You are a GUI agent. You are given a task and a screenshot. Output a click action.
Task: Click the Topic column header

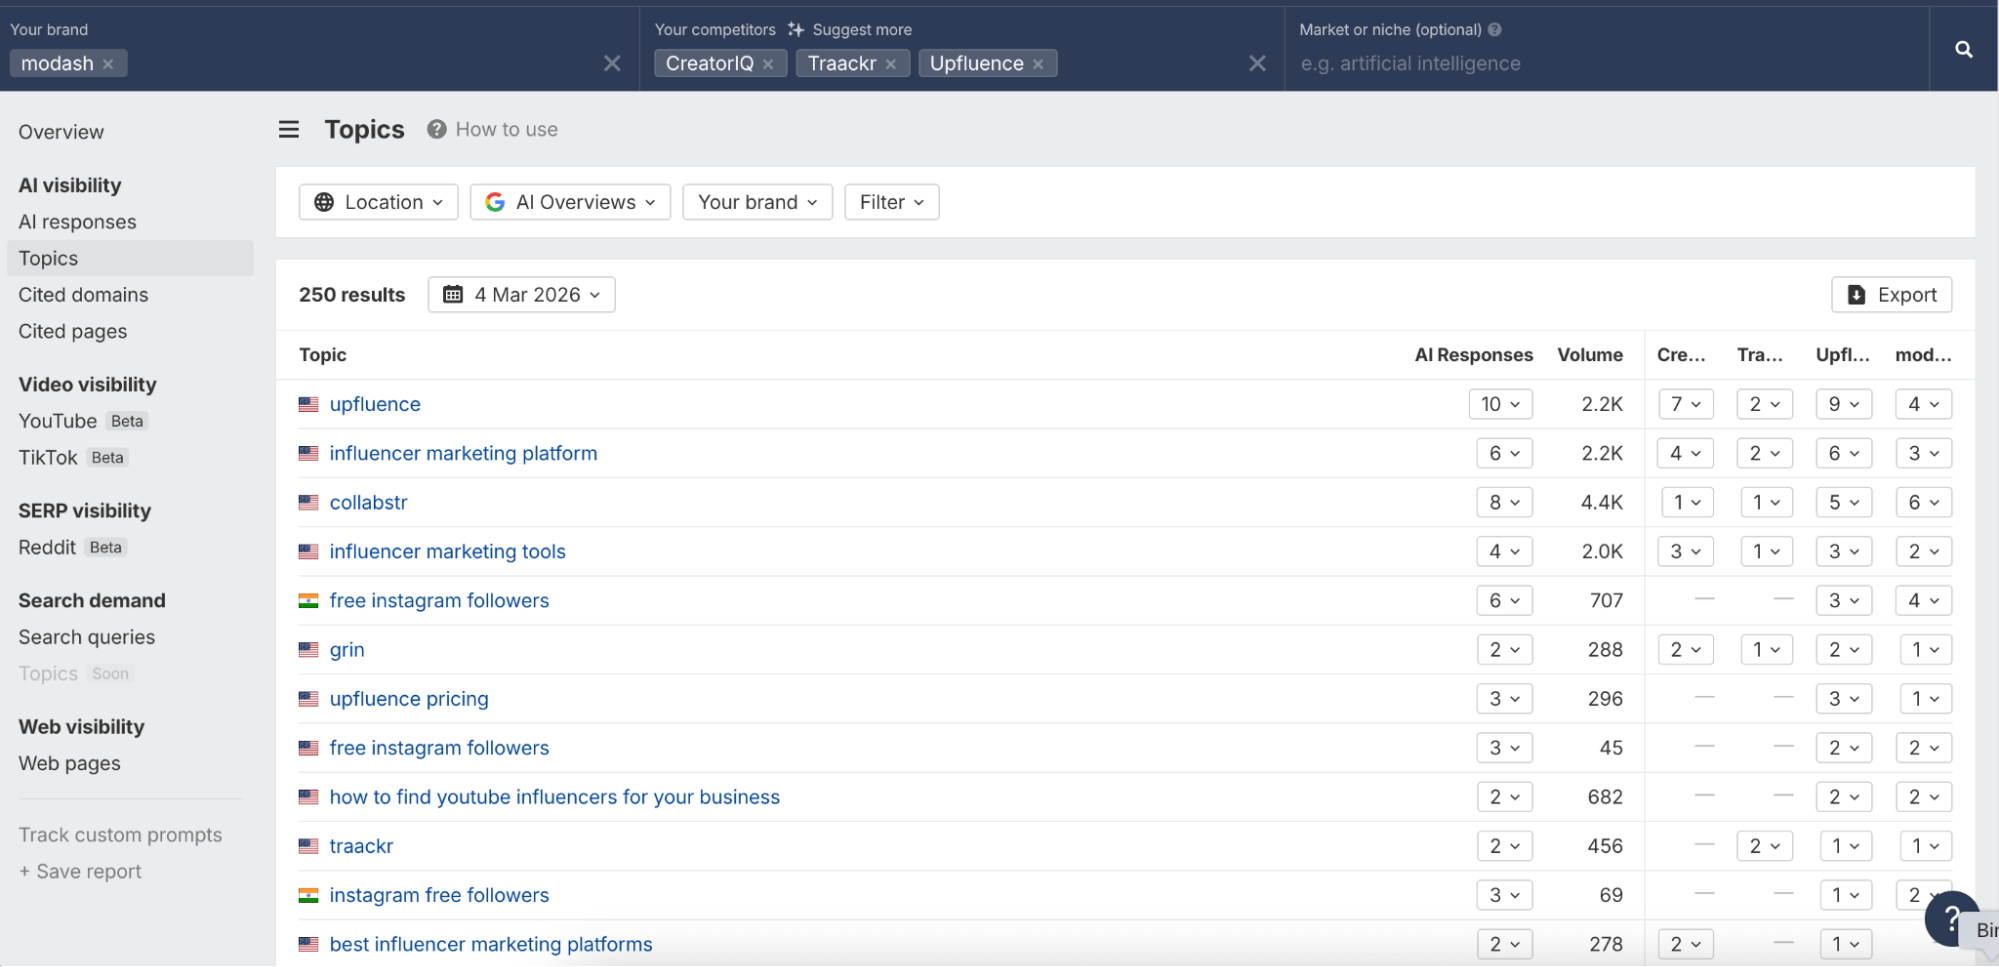click(x=322, y=355)
